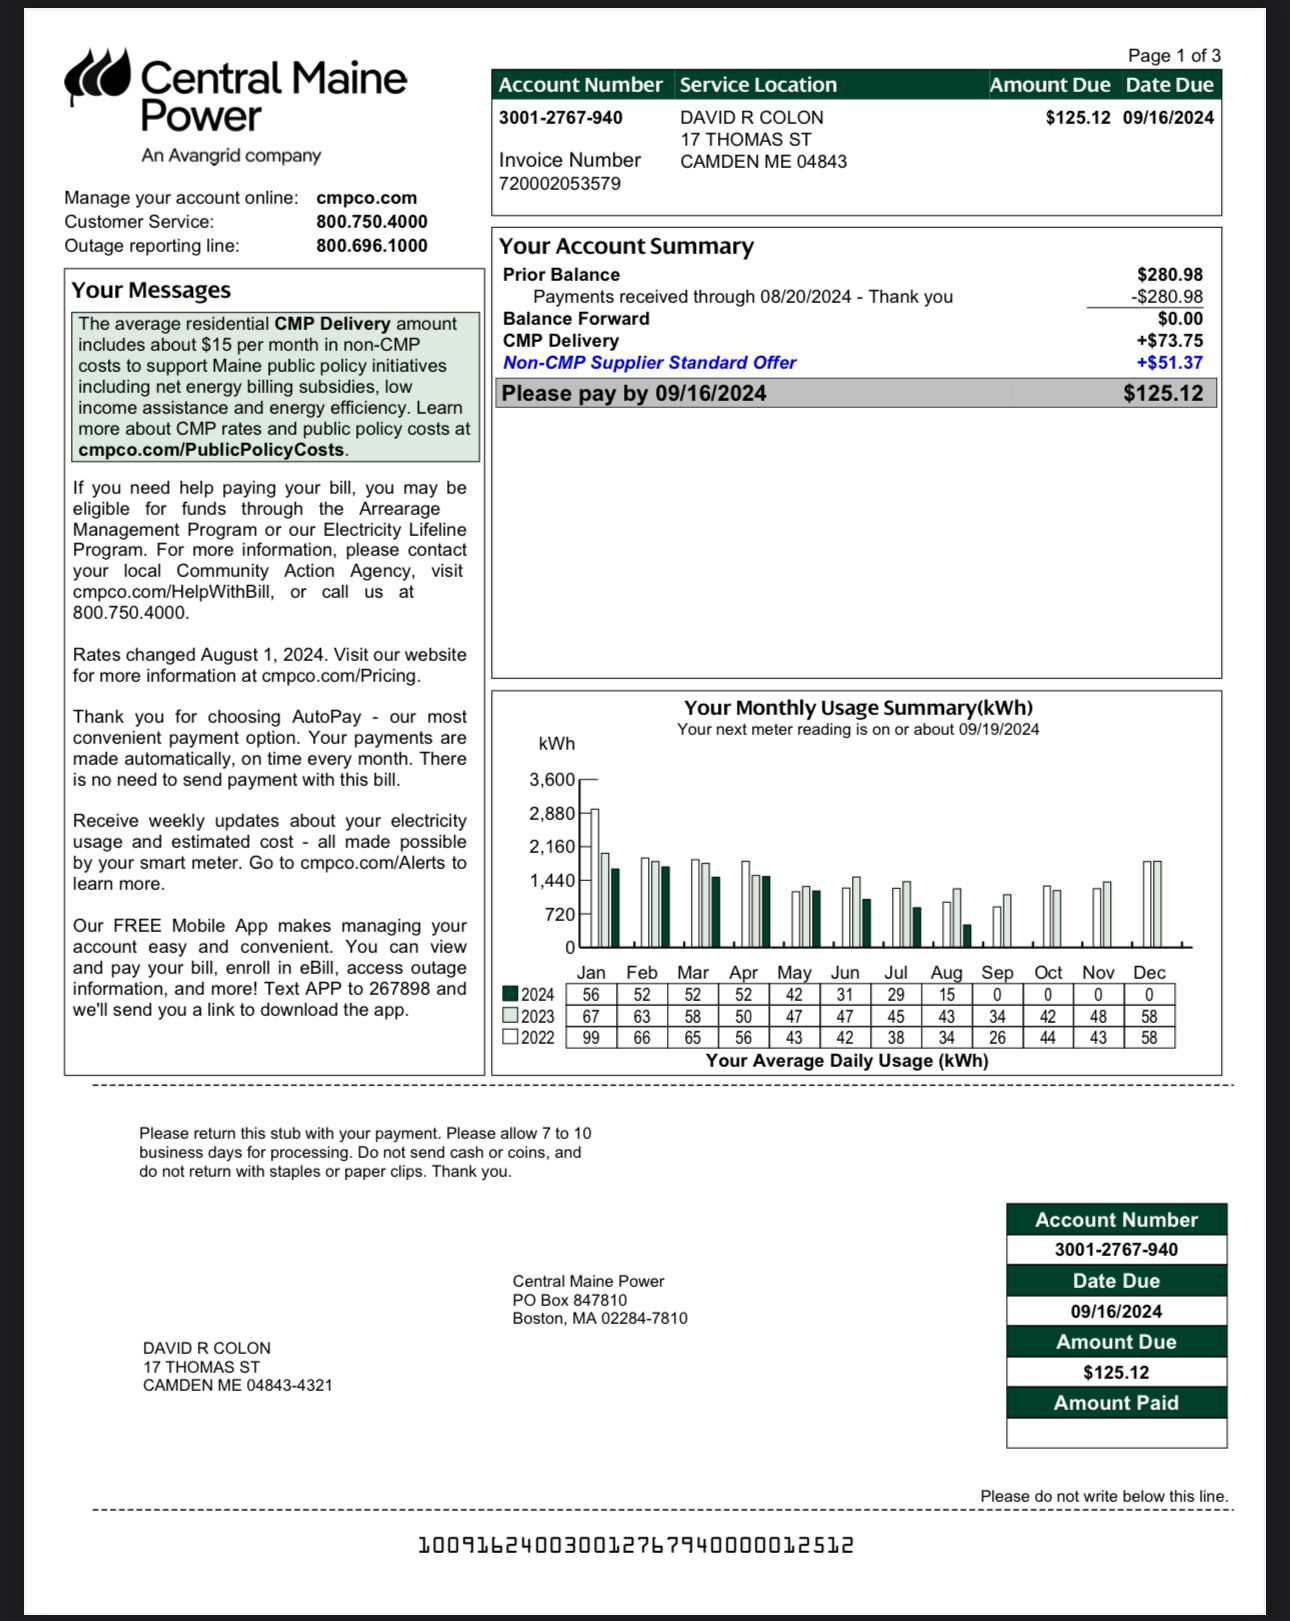Click the bottom payment scan line number
1290x1621 pixels.
pyautogui.click(x=635, y=1546)
